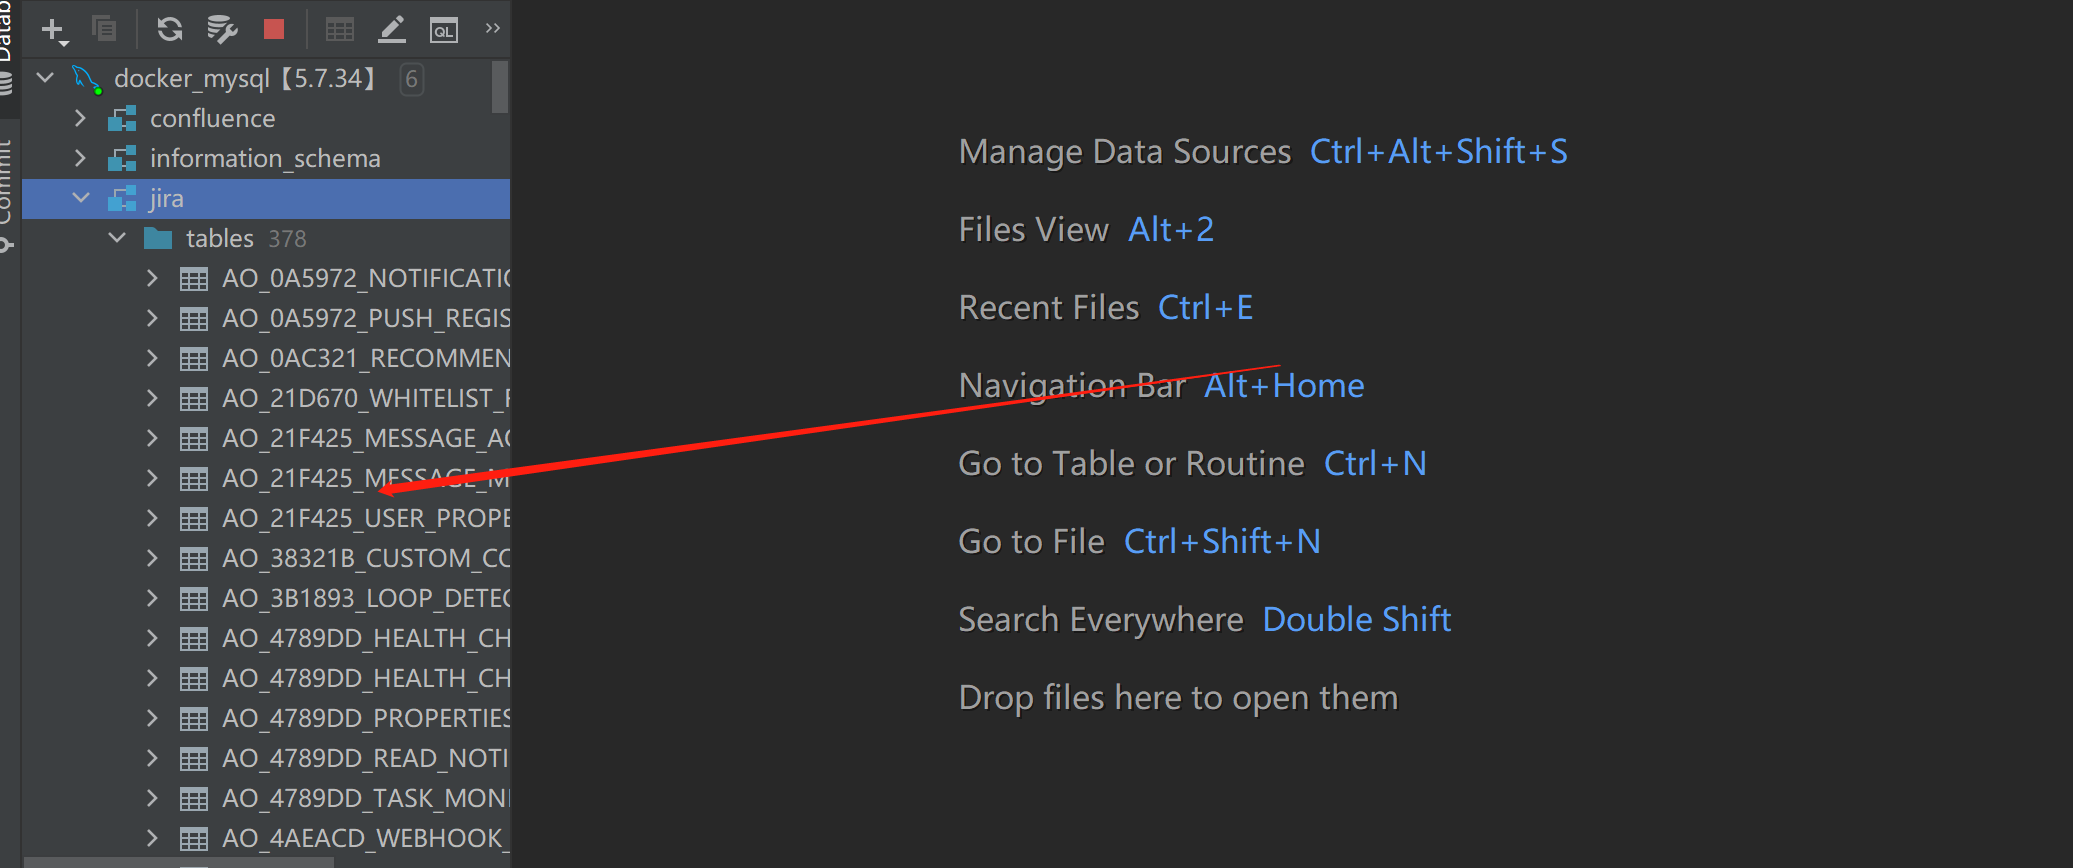Viewport: 2073px width, 868px height.
Task: Click the schema count badge 6
Action: point(411,79)
